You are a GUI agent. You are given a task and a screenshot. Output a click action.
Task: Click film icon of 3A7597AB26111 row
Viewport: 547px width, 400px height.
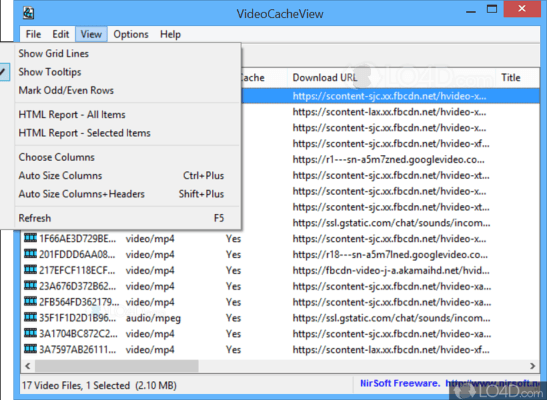[x=30, y=349]
